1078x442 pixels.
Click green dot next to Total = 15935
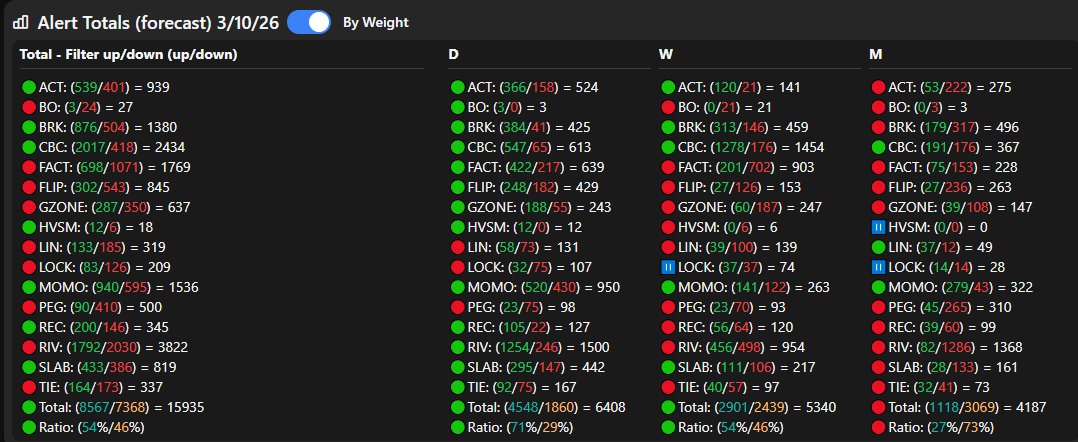coord(29,407)
